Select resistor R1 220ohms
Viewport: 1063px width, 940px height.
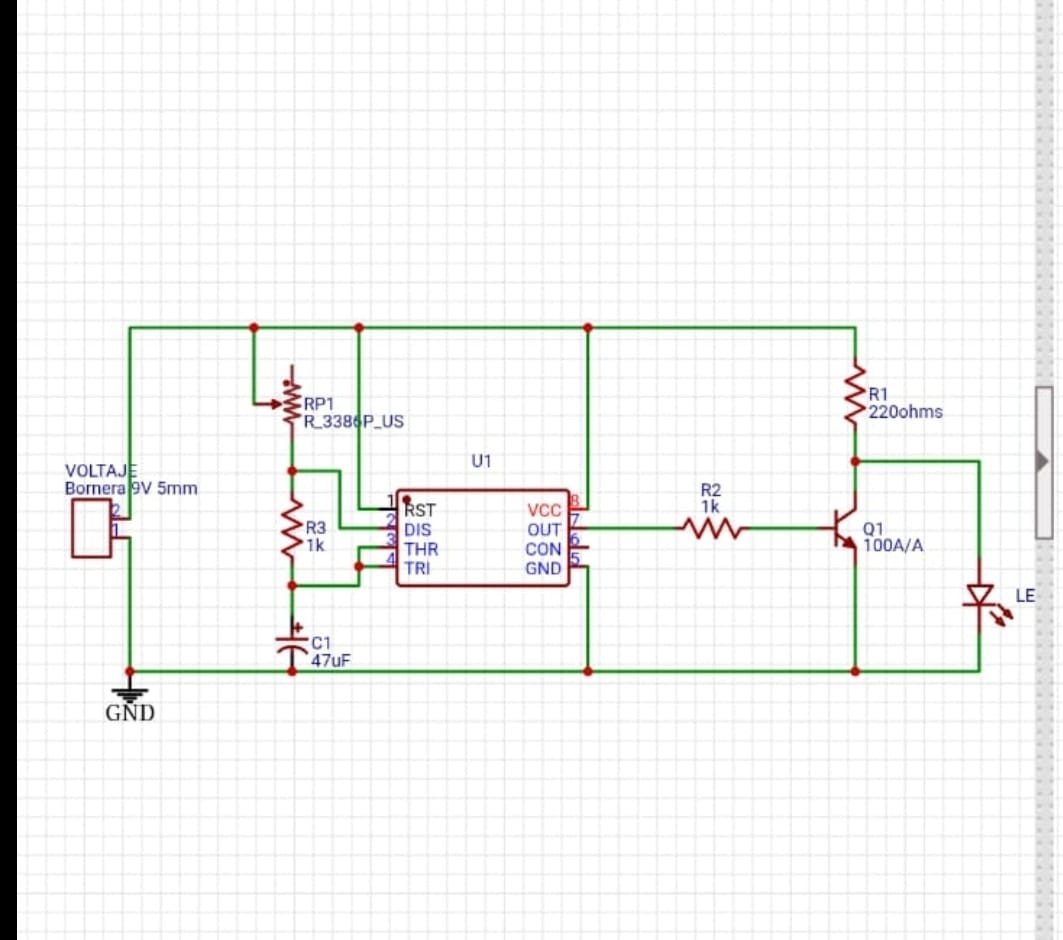[855, 395]
